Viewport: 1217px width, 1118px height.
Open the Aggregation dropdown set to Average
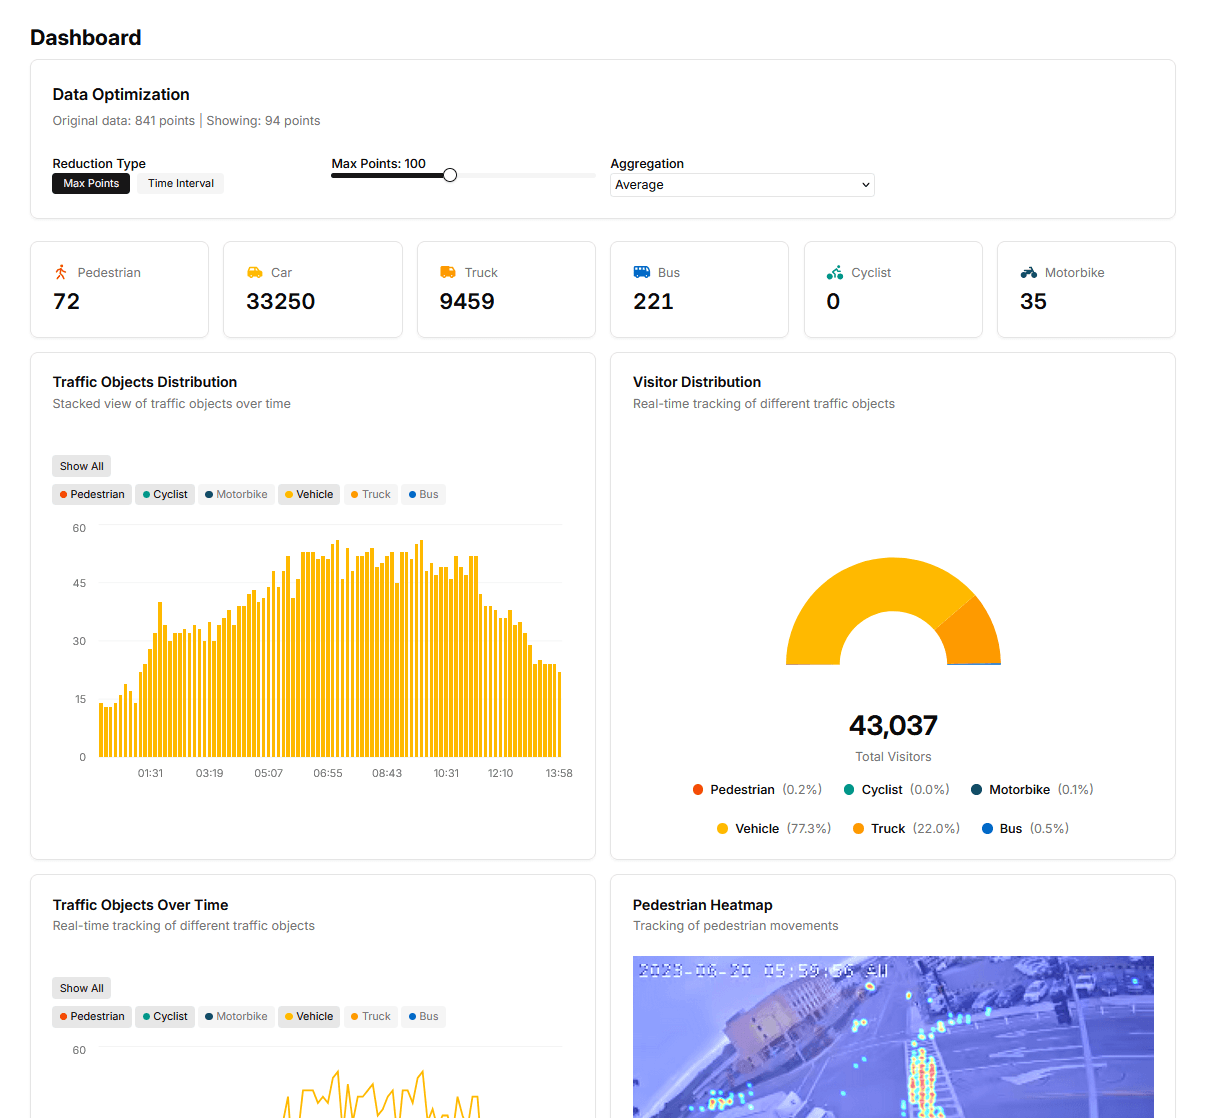coord(741,184)
